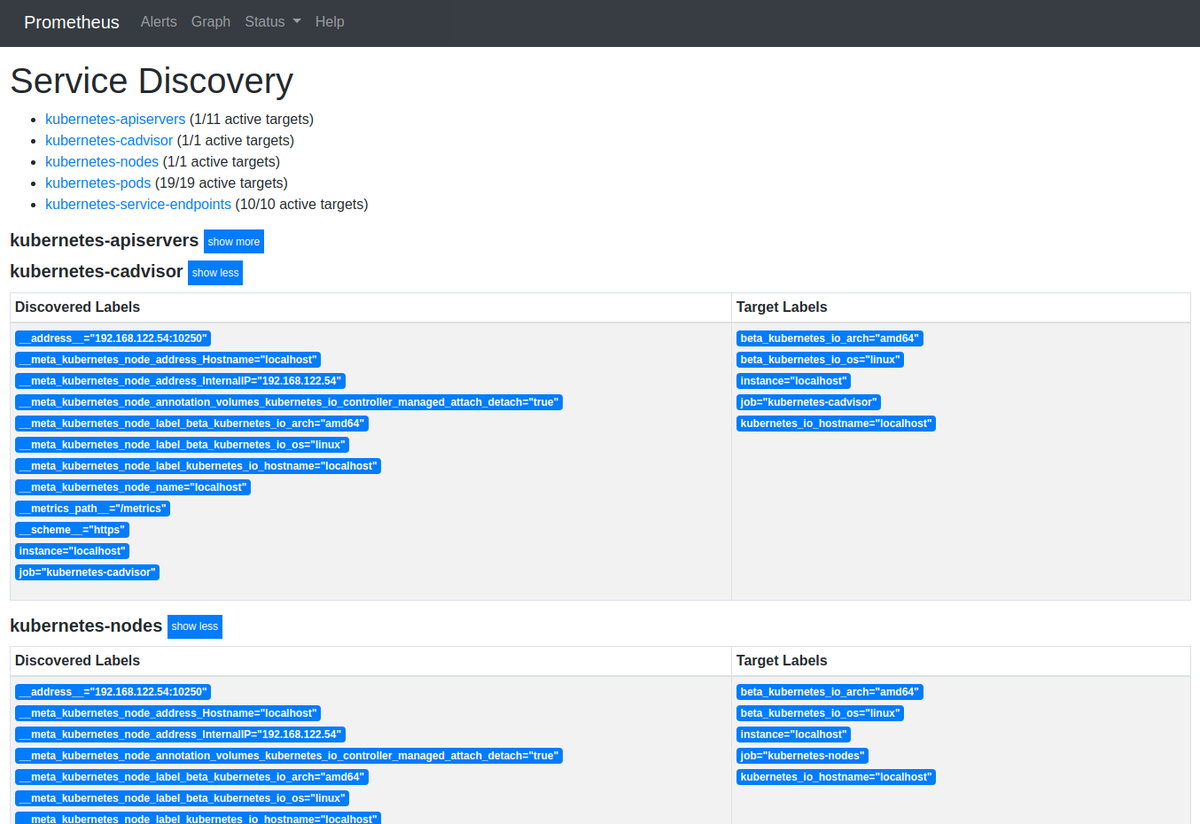
Task: Select node_label_kubernetes_io_hostname label in cadvisor section
Action: click(198, 466)
